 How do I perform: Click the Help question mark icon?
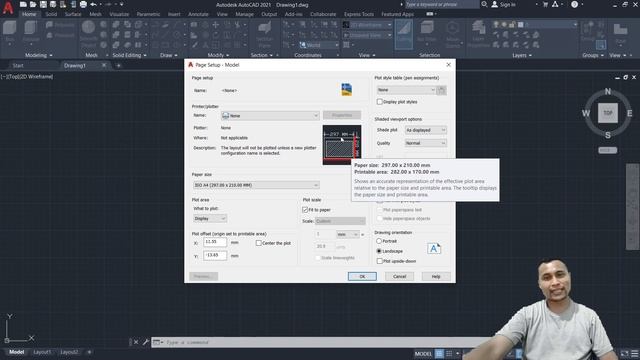point(574,4)
